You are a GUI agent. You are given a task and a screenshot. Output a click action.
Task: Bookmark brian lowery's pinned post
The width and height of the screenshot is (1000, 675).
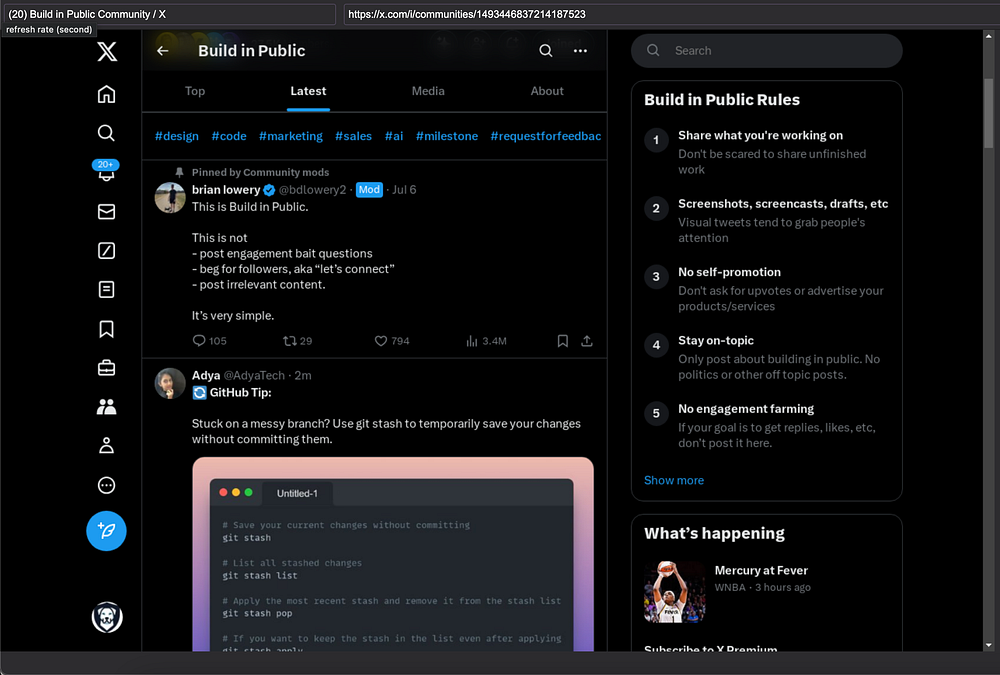562,341
